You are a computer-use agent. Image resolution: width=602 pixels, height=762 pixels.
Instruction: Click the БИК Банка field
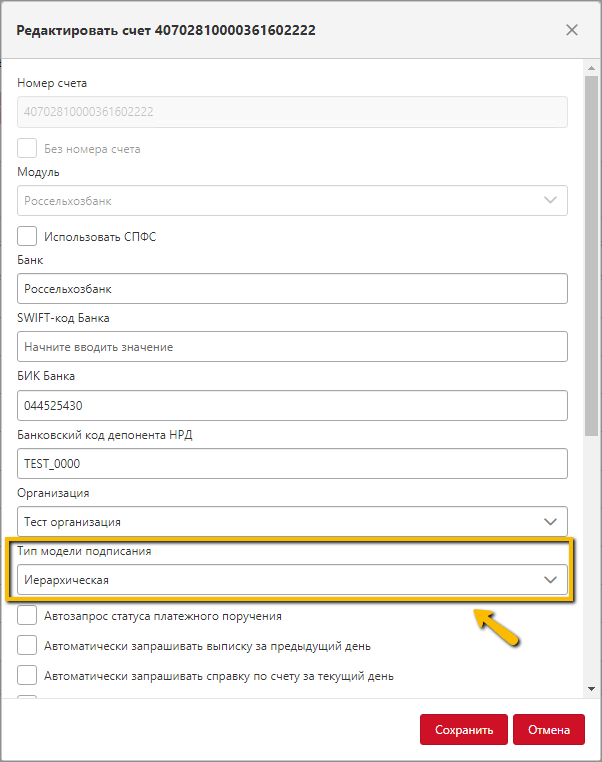292,405
